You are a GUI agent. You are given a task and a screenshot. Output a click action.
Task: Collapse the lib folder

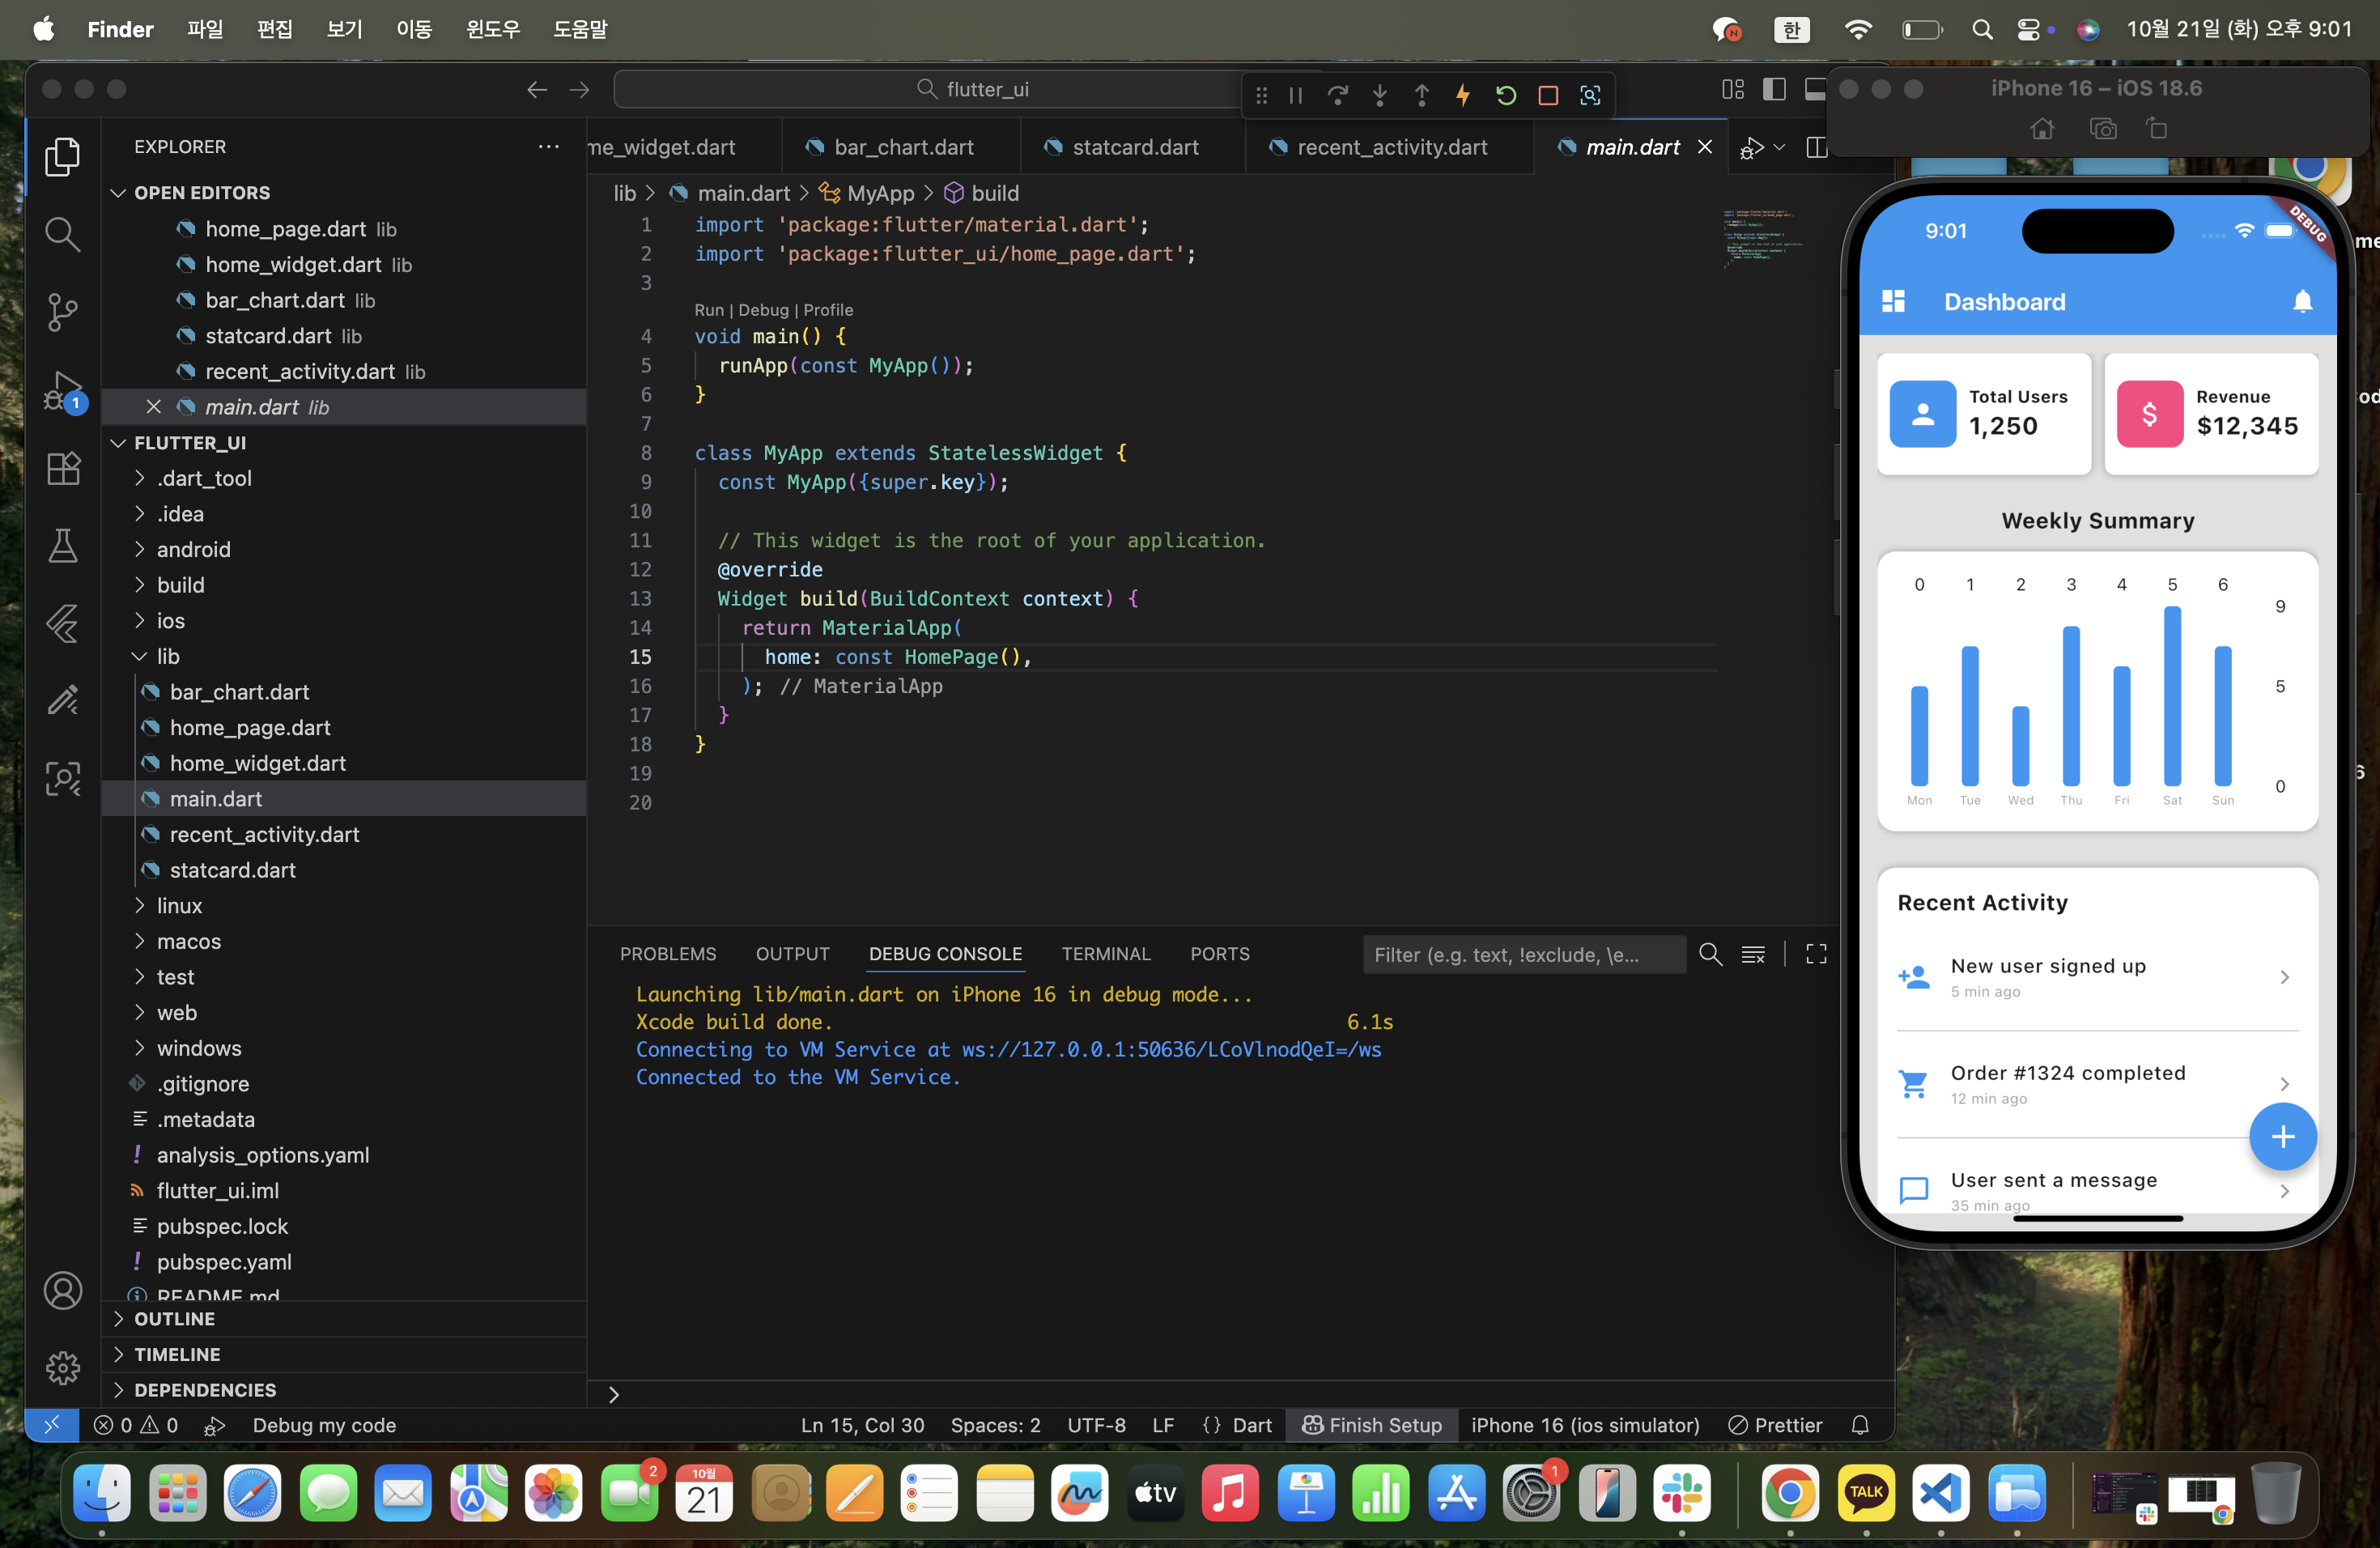(x=168, y=656)
